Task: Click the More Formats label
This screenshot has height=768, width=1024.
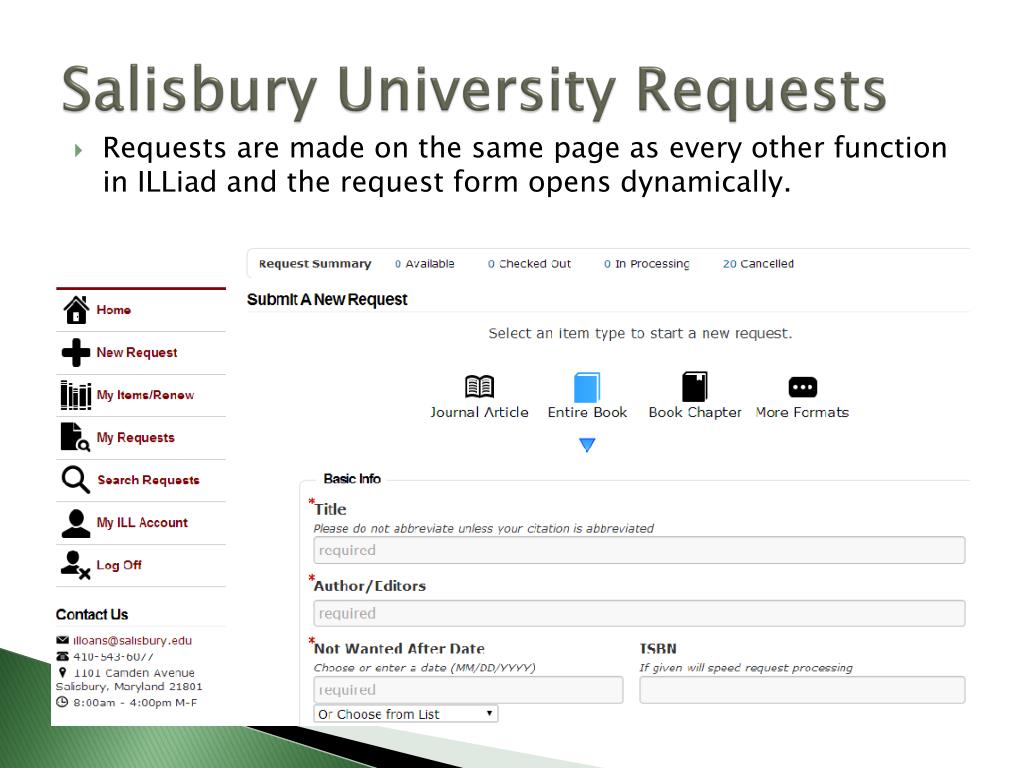Action: click(802, 413)
